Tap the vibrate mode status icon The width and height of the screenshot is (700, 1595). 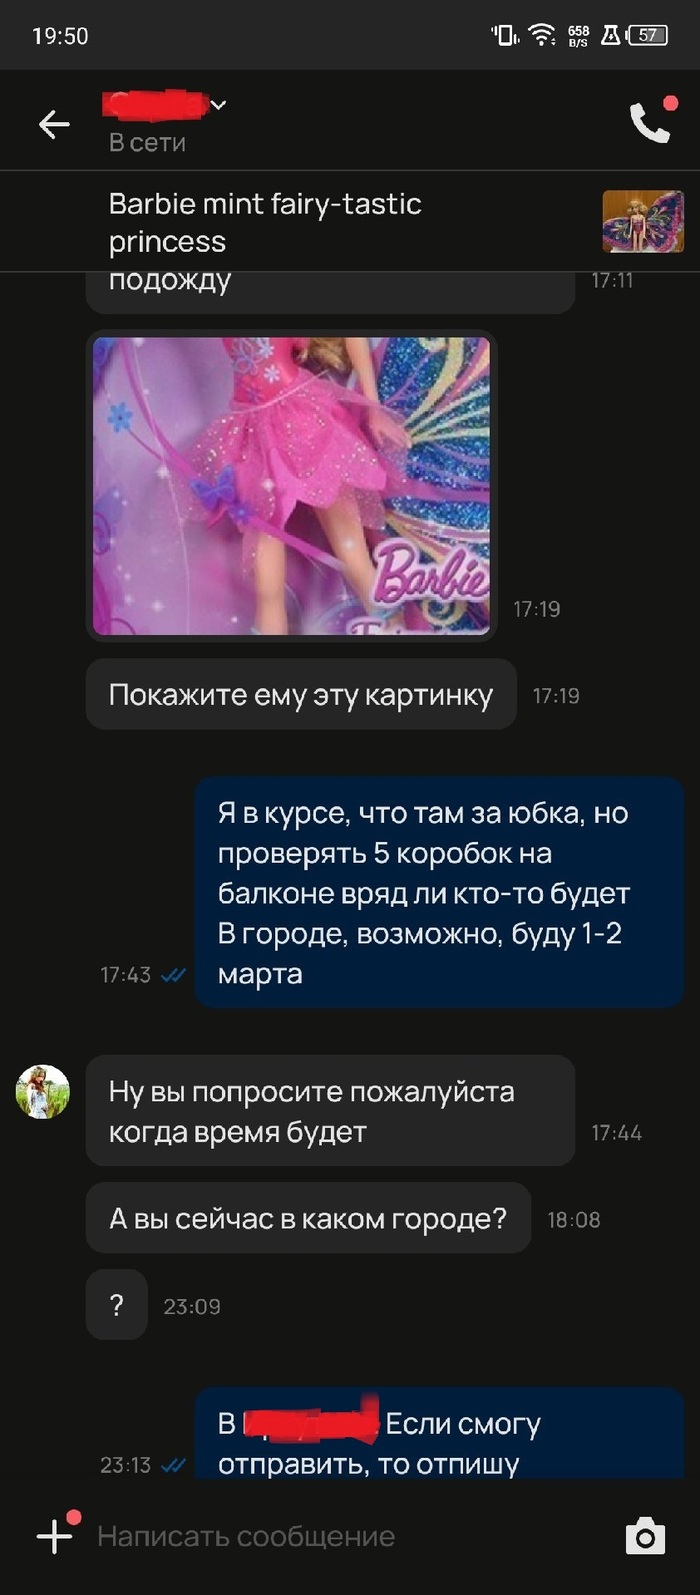tap(505, 36)
